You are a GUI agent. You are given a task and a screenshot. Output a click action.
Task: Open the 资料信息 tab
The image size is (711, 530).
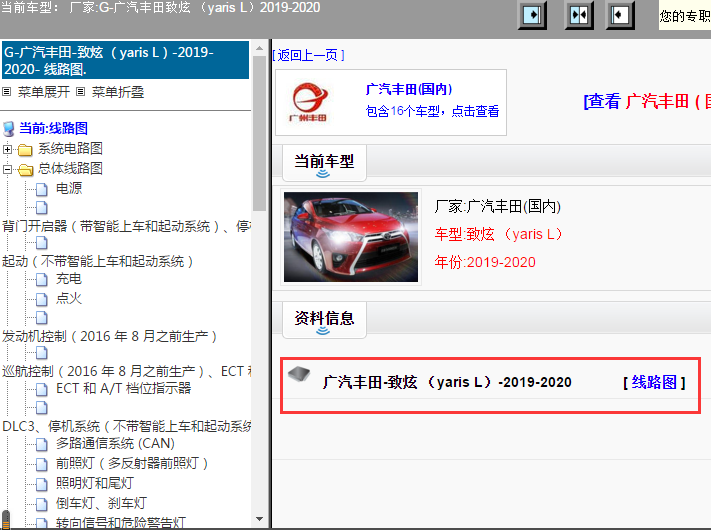click(324, 320)
